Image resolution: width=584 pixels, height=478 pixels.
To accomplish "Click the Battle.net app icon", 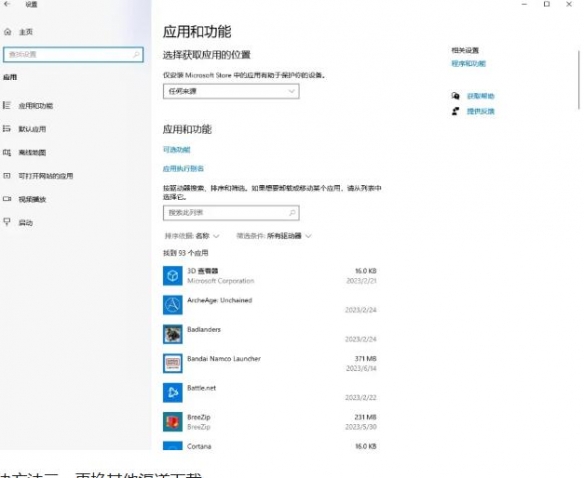I will coord(173,393).
